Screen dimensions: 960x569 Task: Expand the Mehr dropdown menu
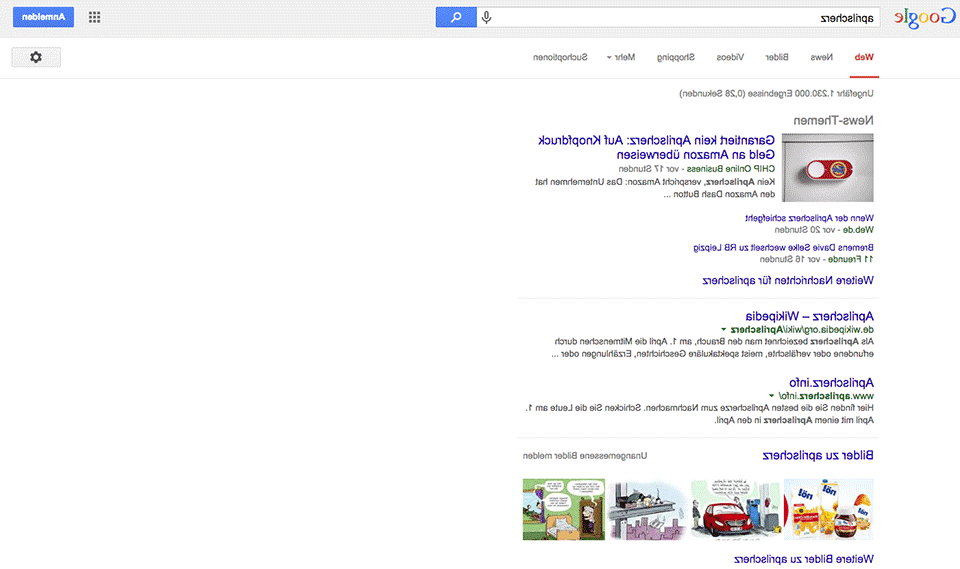point(621,57)
